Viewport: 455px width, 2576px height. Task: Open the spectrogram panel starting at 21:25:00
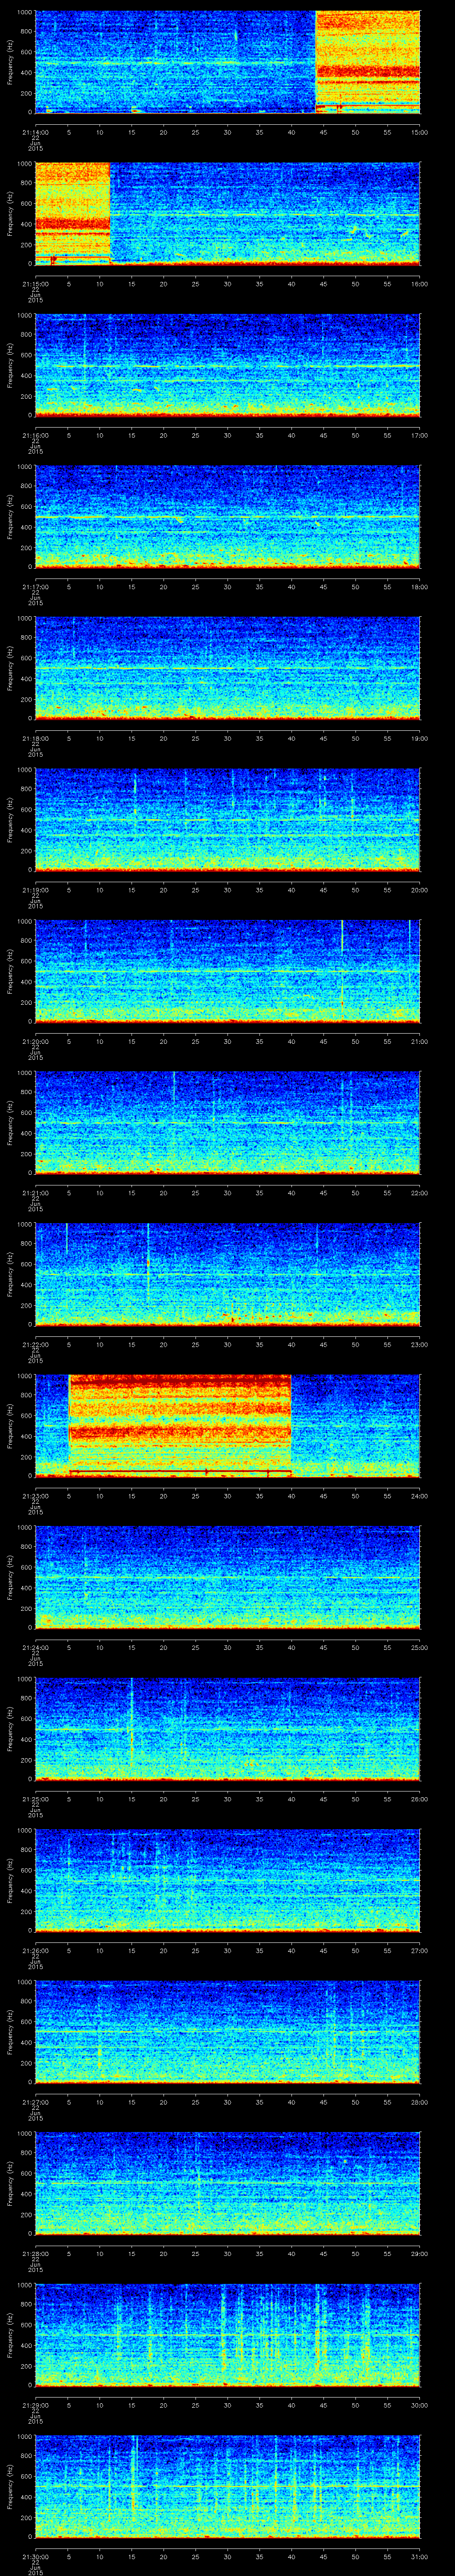[228, 1729]
